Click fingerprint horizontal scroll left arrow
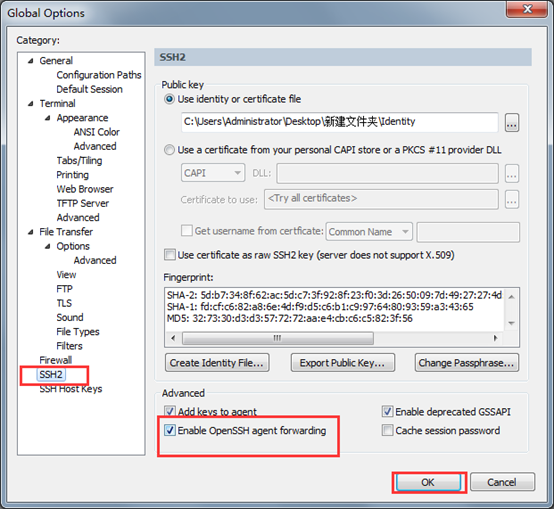Image resolution: width=554 pixels, height=509 pixels. pos(173,338)
